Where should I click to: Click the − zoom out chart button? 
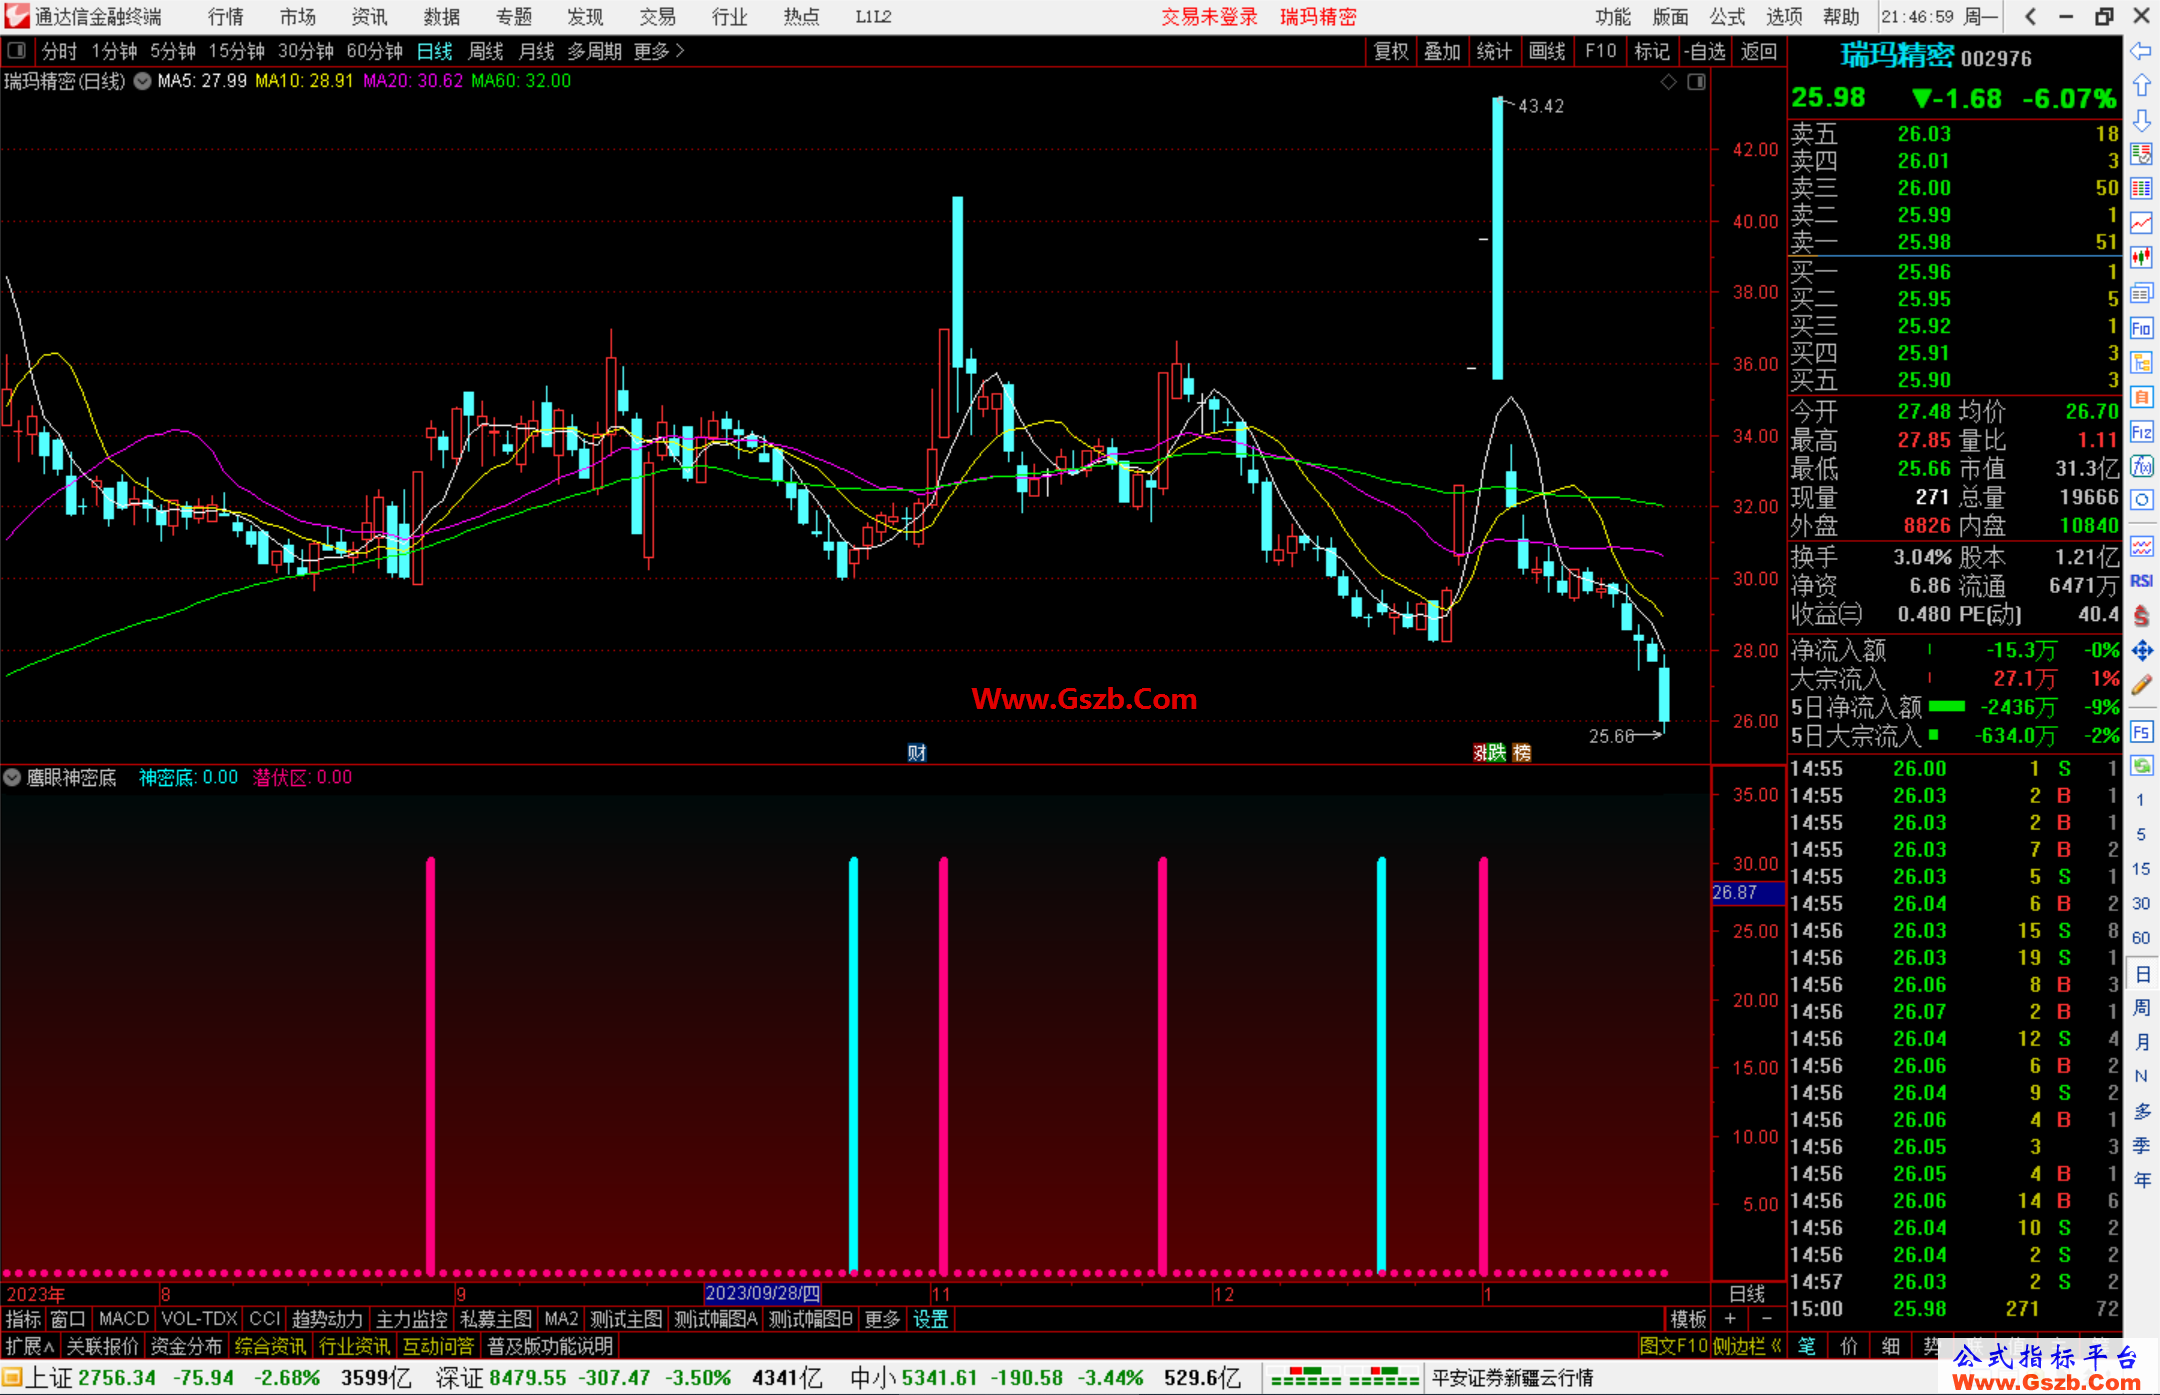(1767, 1319)
